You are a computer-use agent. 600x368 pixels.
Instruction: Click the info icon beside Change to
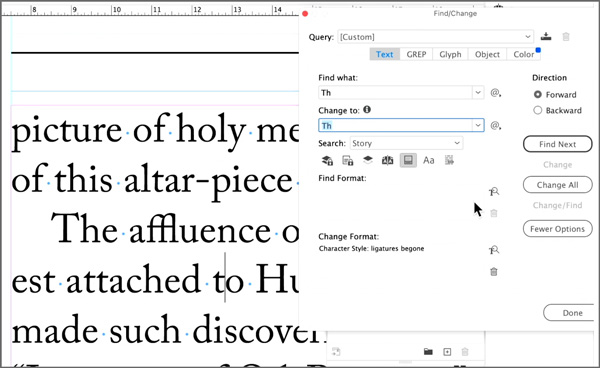[x=367, y=110]
